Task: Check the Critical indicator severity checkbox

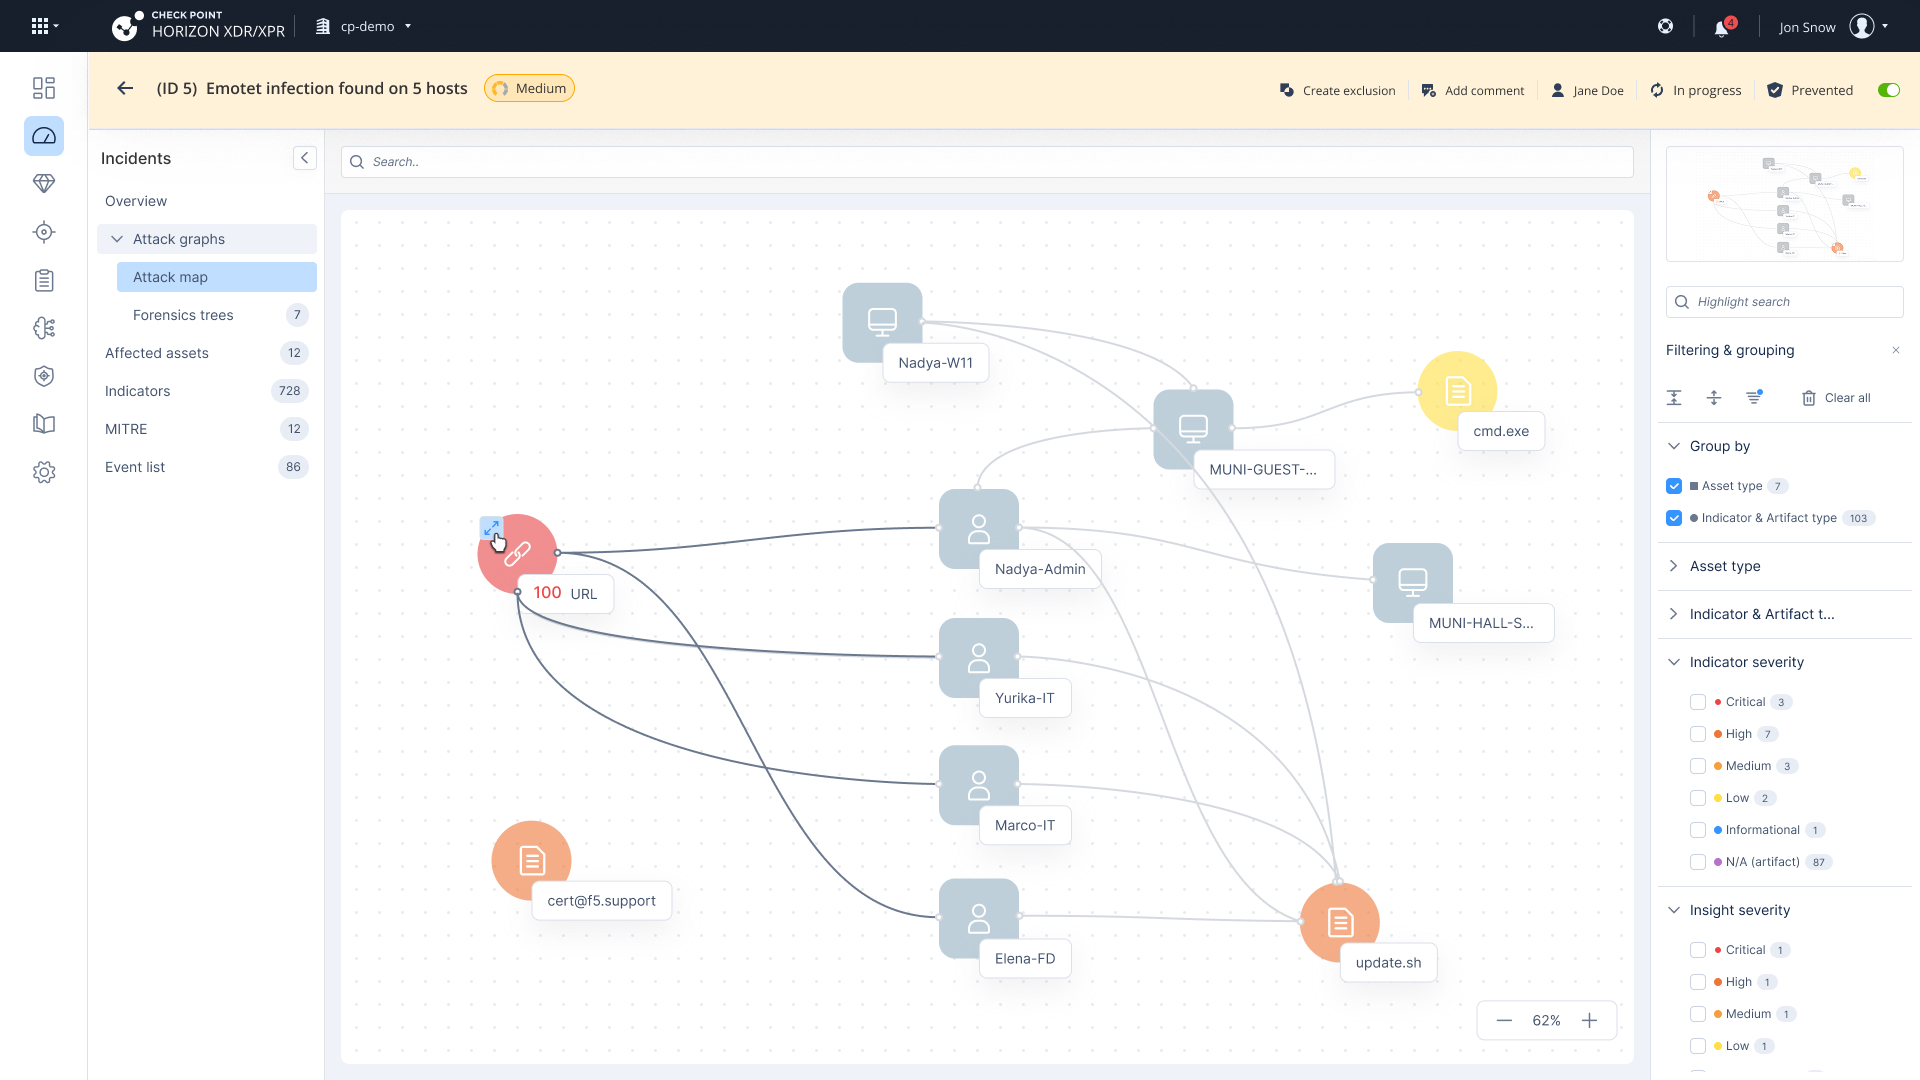Action: (x=1698, y=702)
